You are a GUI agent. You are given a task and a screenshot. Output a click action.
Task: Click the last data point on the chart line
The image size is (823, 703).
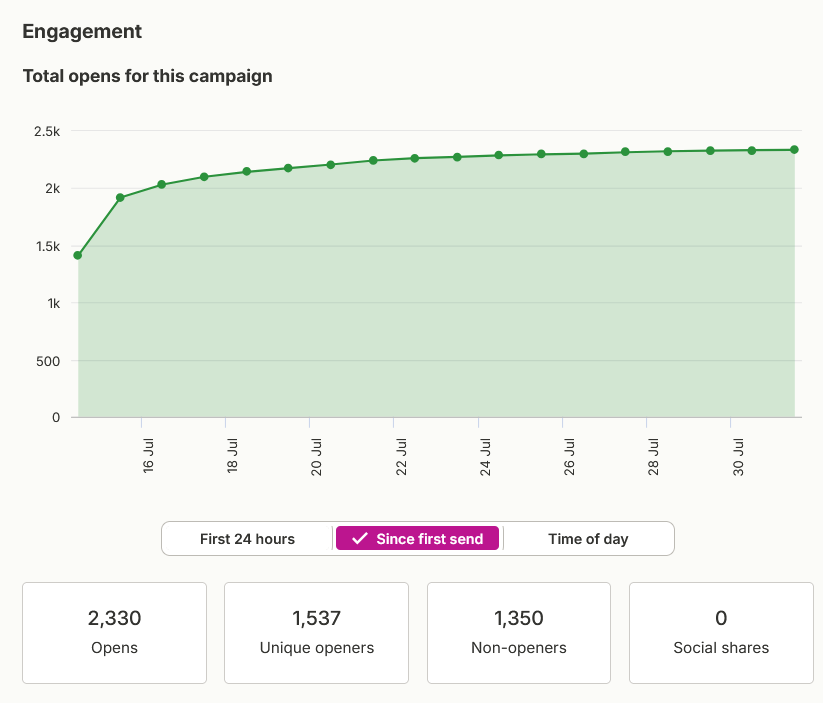pos(794,150)
